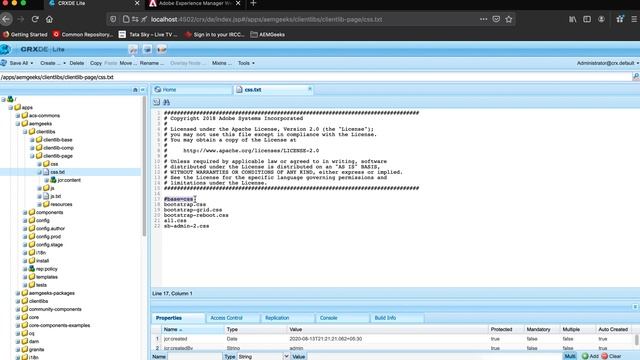Open browser library icon
The image size is (640, 360).
click(x=573, y=19)
